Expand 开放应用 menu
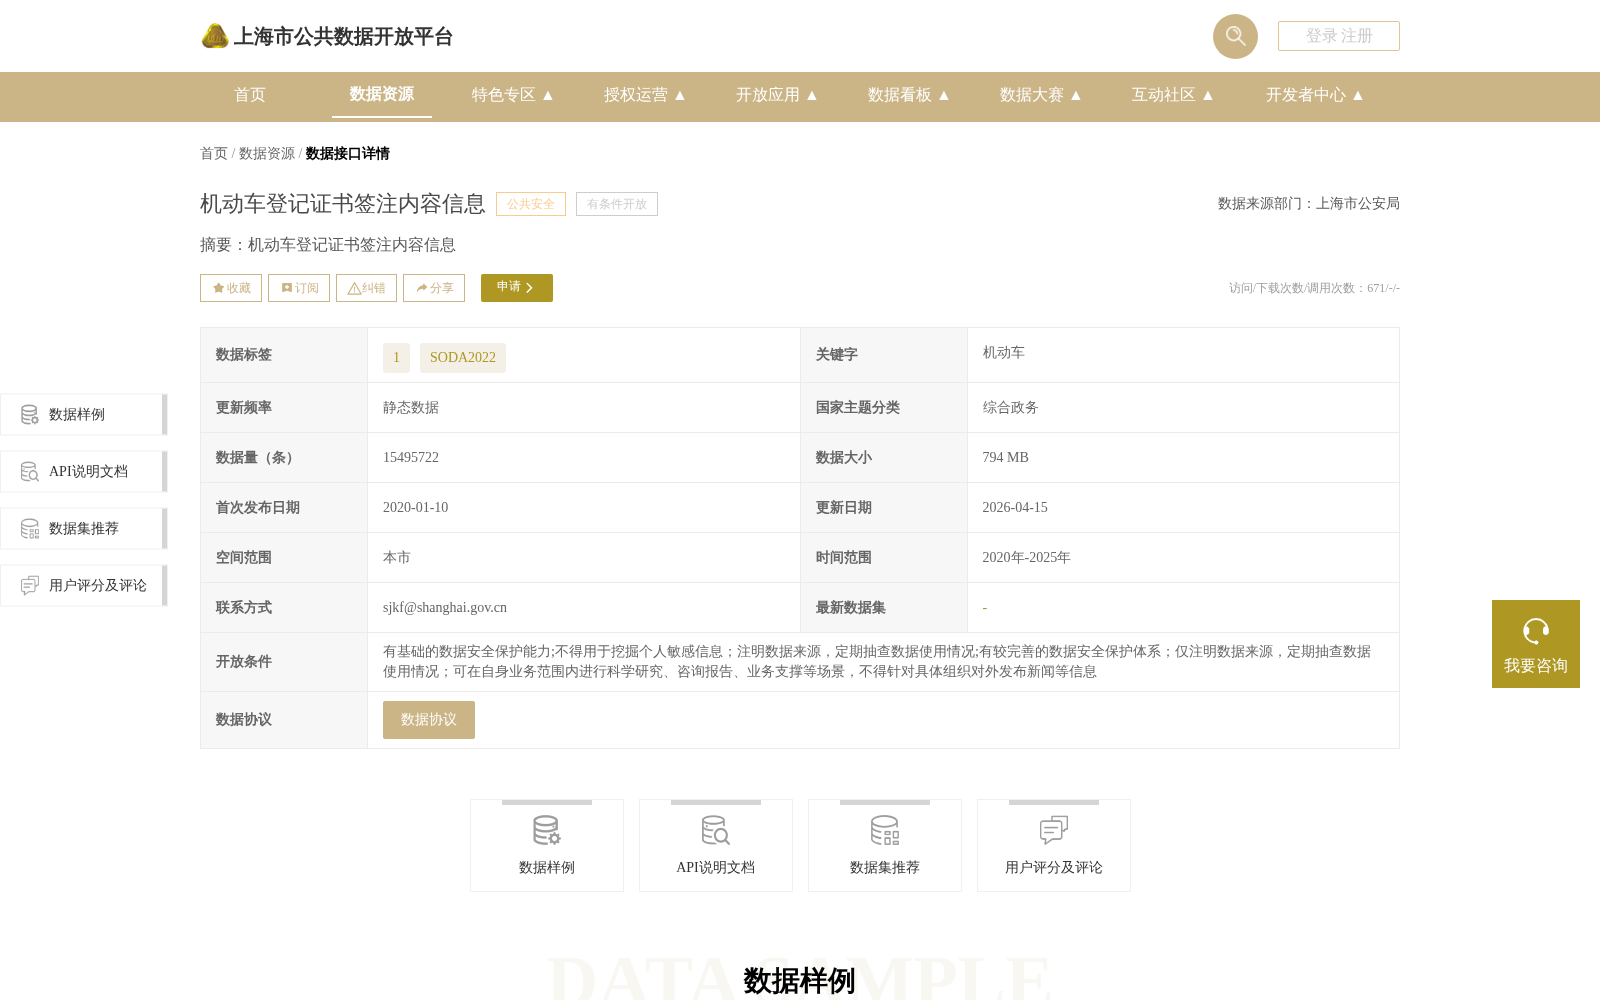The width and height of the screenshot is (1600, 1000). (x=777, y=95)
